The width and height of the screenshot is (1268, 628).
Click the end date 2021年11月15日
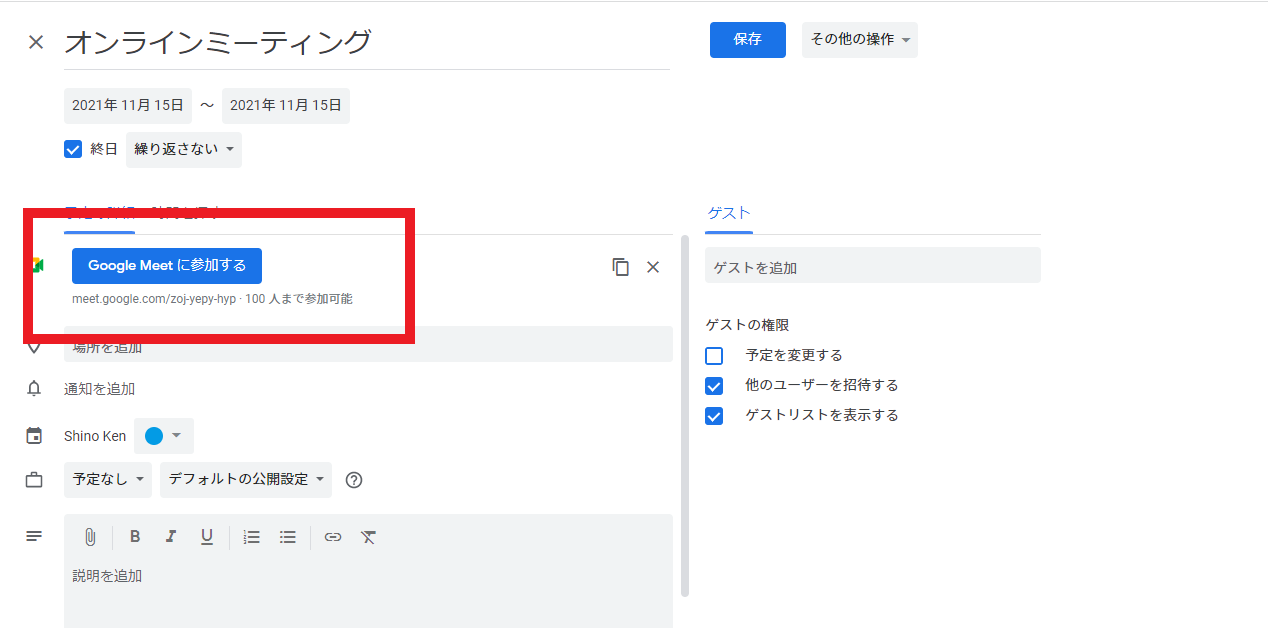coord(286,105)
